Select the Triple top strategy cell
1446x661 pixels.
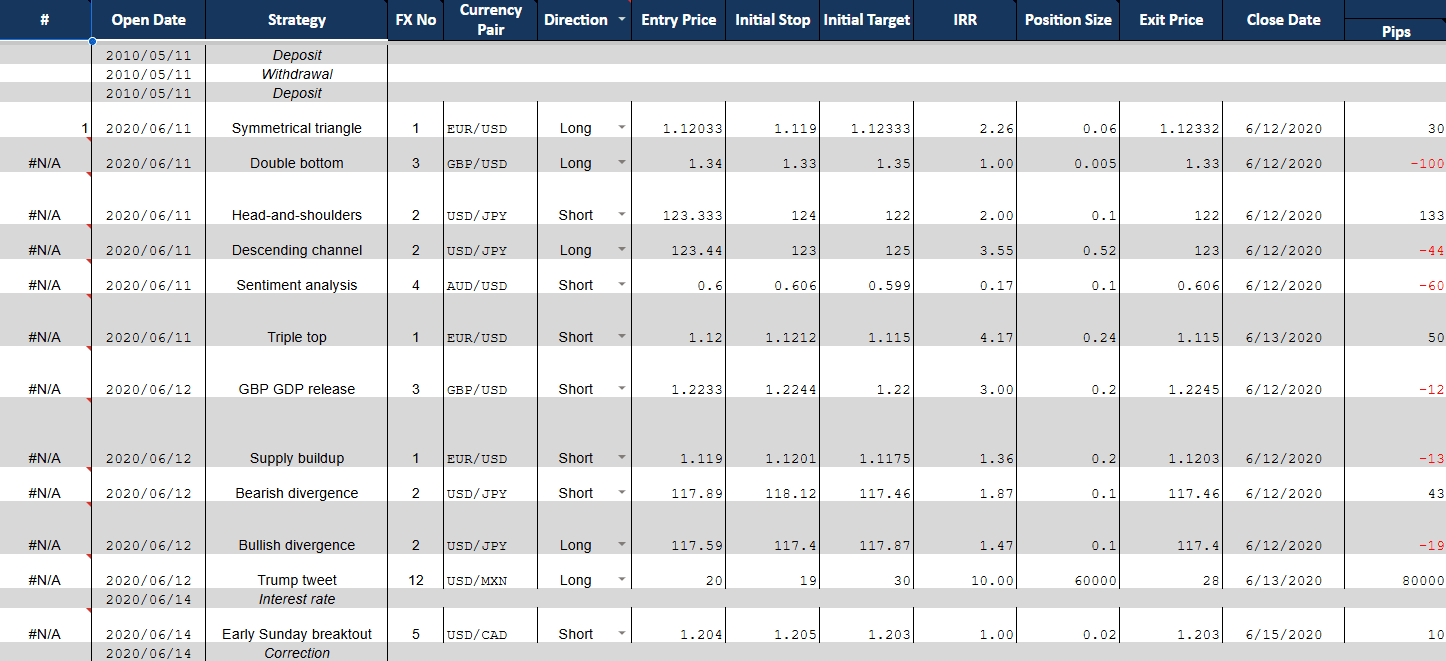[x=297, y=320]
